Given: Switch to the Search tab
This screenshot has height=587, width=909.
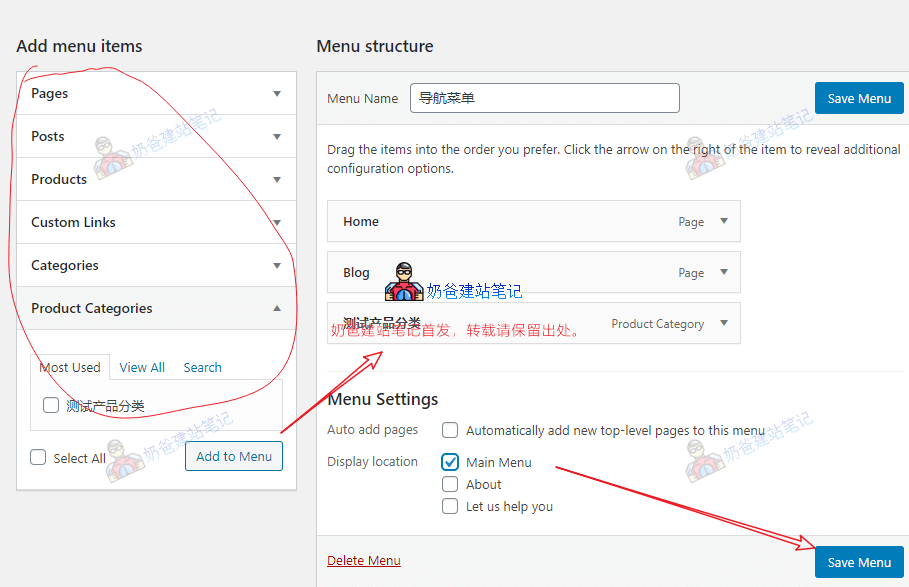Looking at the screenshot, I should coord(202,367).
